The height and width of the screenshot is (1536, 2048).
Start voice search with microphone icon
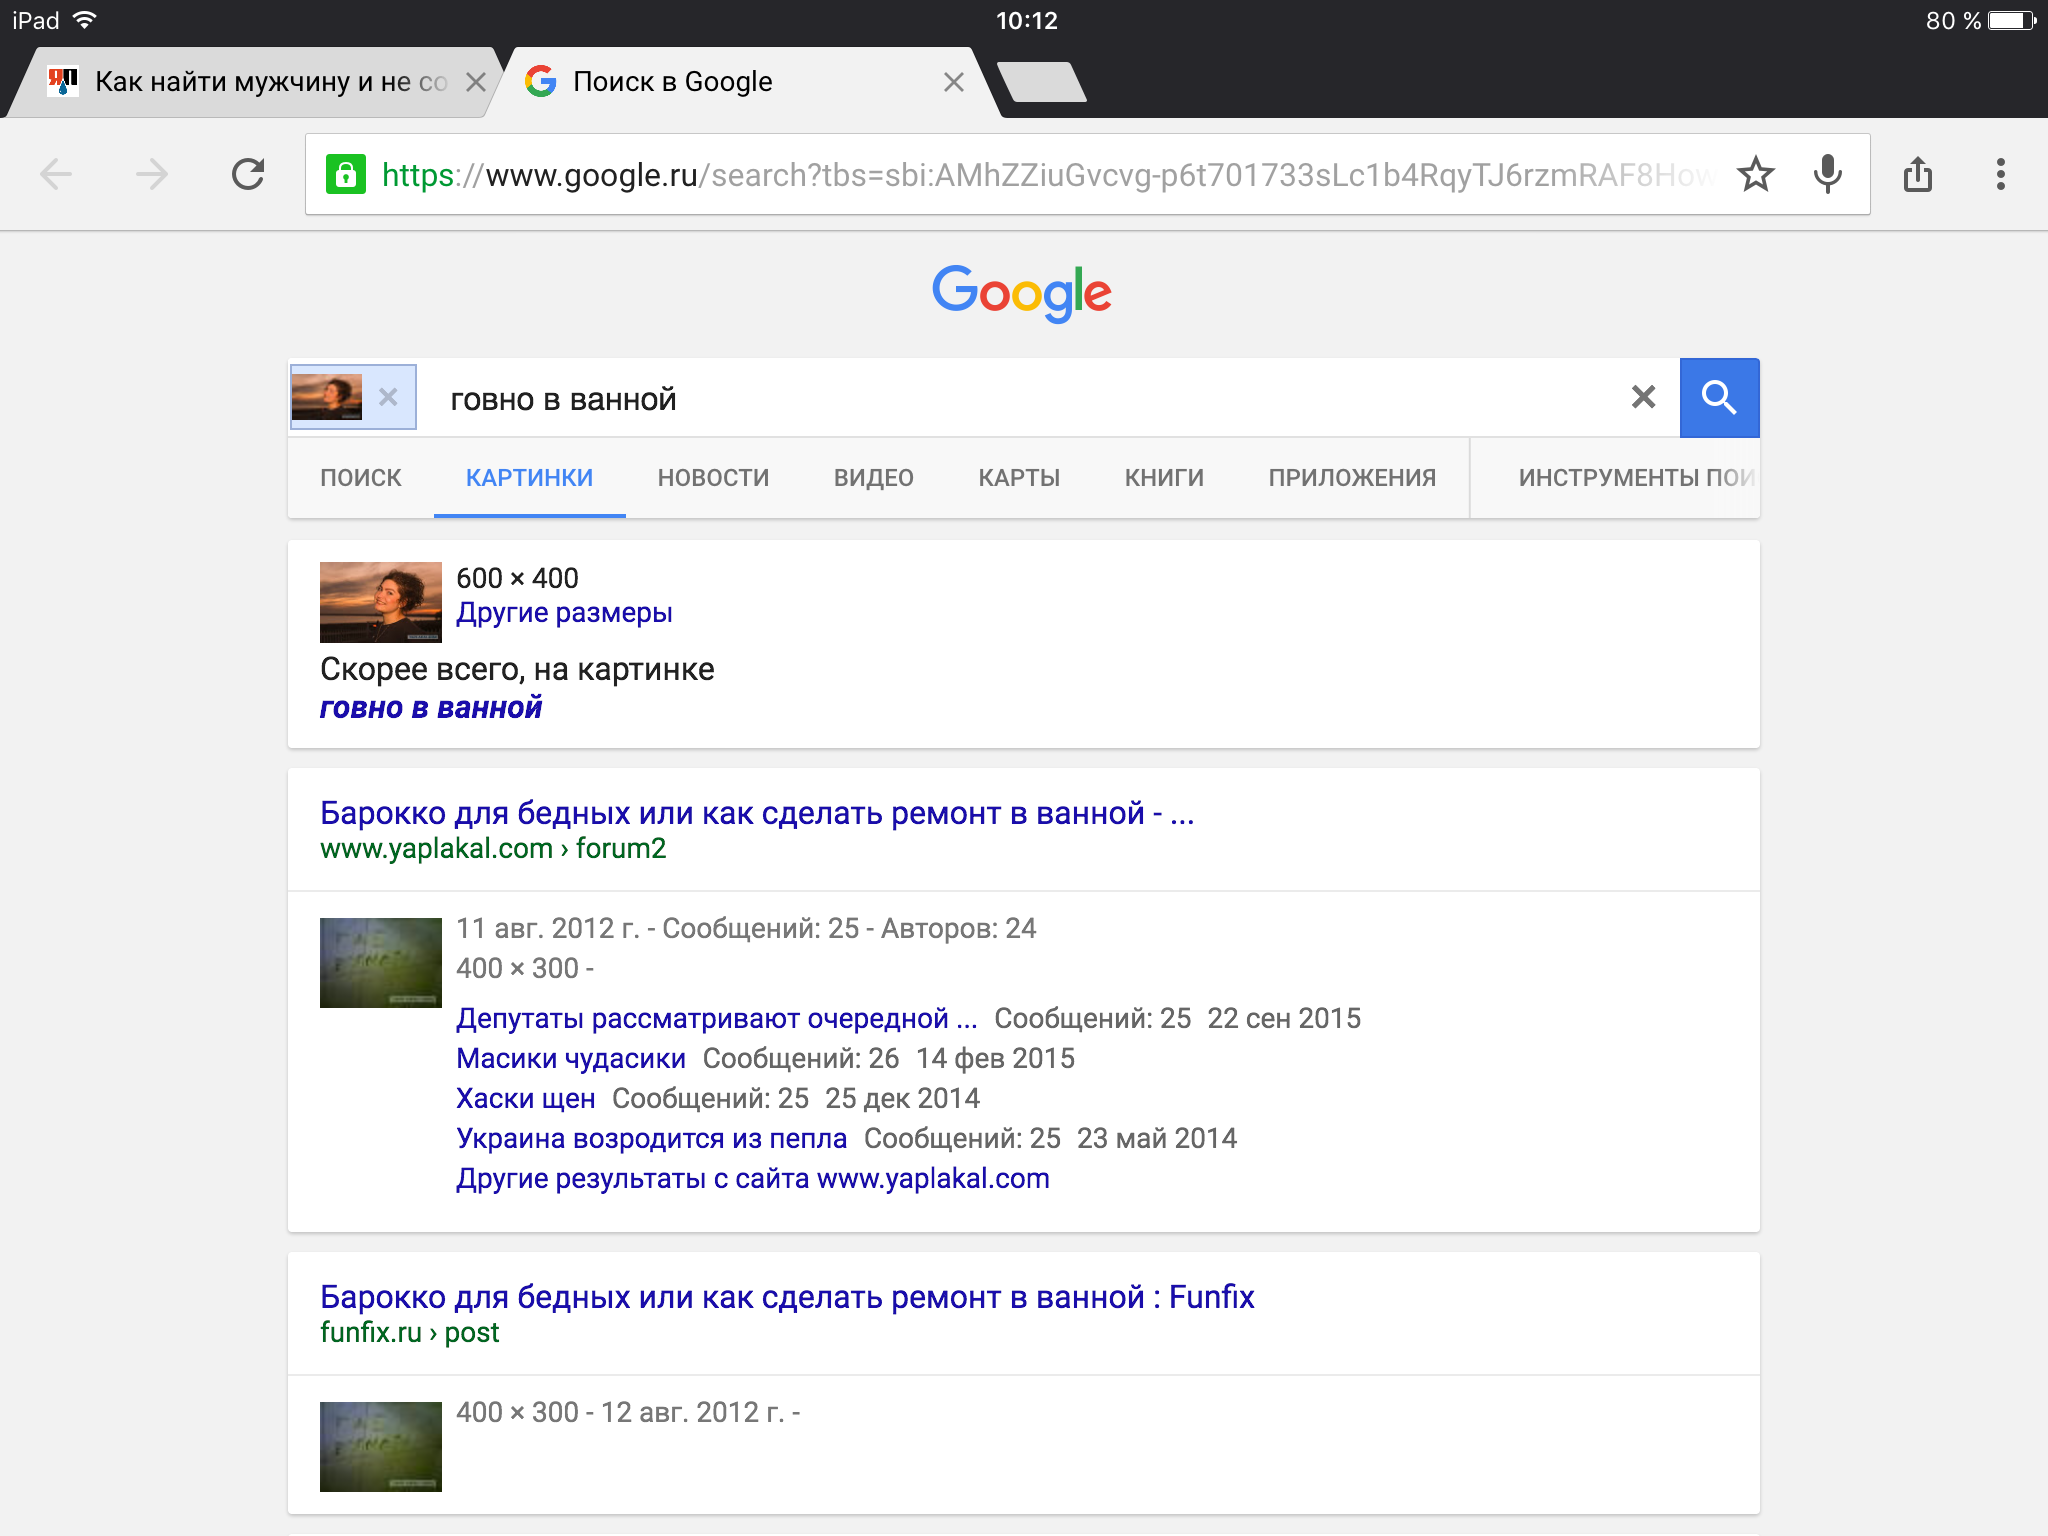1828,175
